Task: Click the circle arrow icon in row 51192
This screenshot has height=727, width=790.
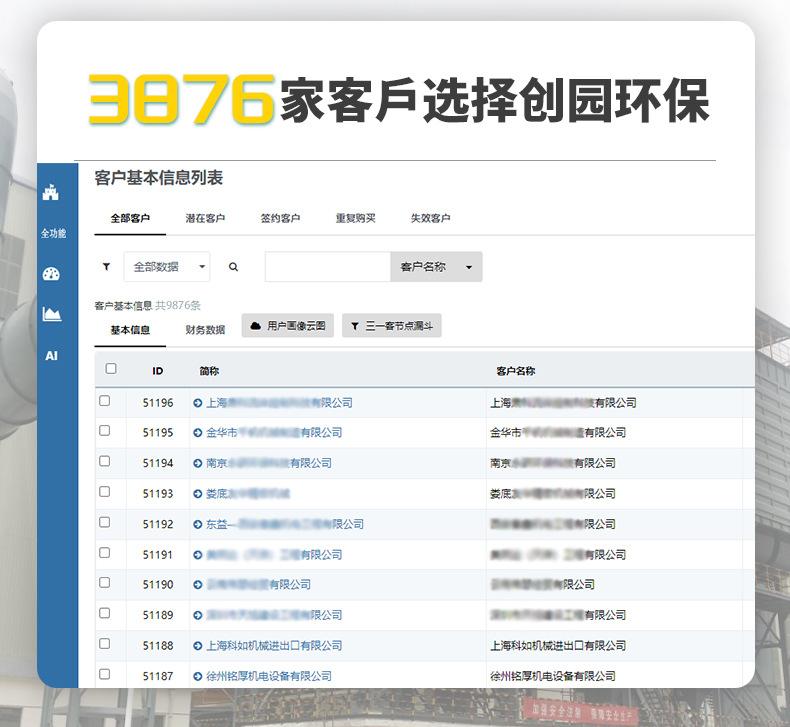Action: [x=198, y=524]
